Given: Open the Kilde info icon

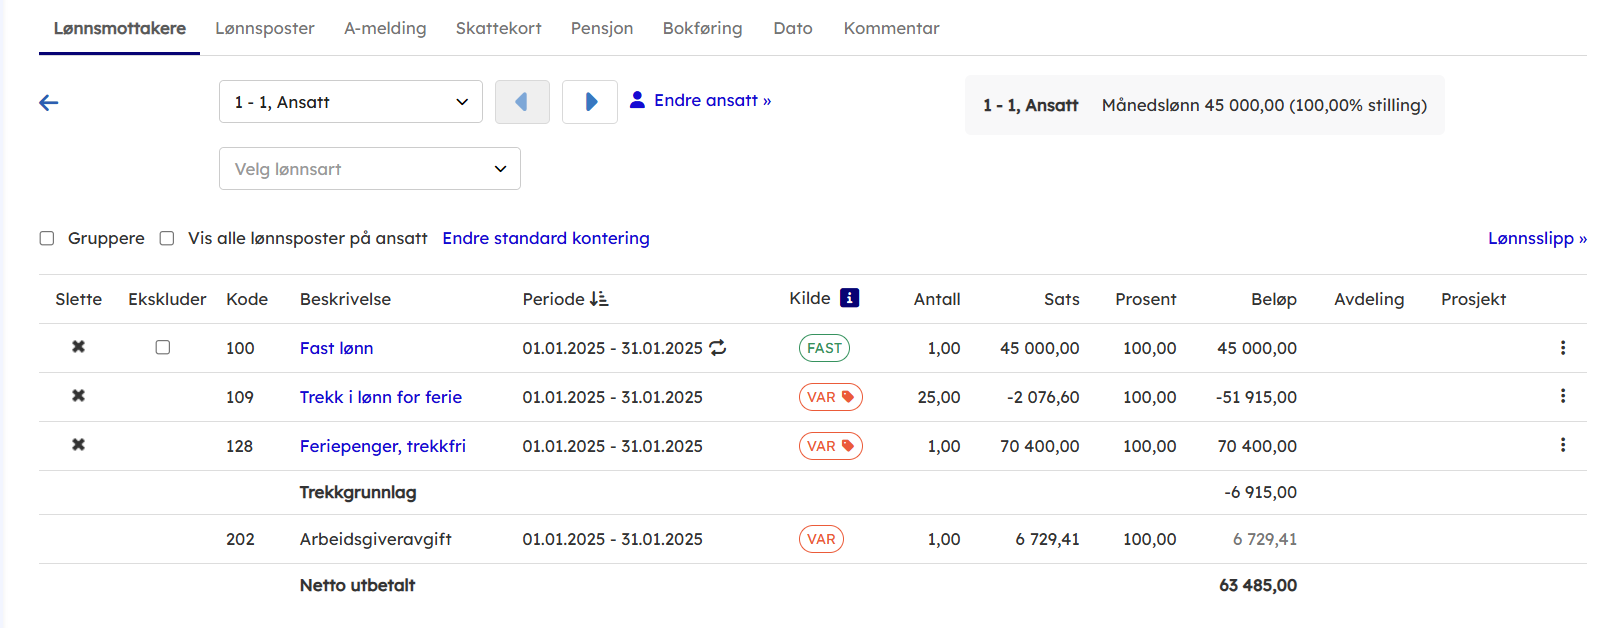Looking at the screenshot, I should click(x=849, y=298).
